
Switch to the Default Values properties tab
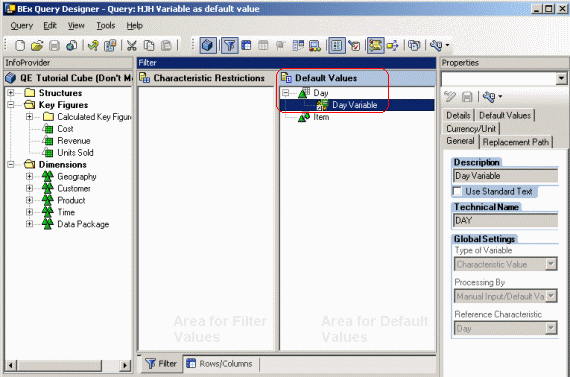point(505,116)
